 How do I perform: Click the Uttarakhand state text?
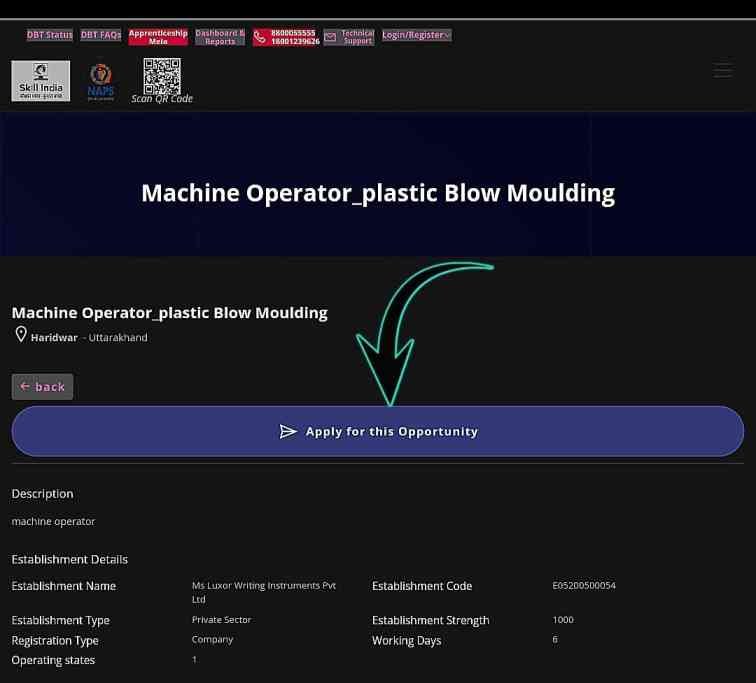click(118, 337)
